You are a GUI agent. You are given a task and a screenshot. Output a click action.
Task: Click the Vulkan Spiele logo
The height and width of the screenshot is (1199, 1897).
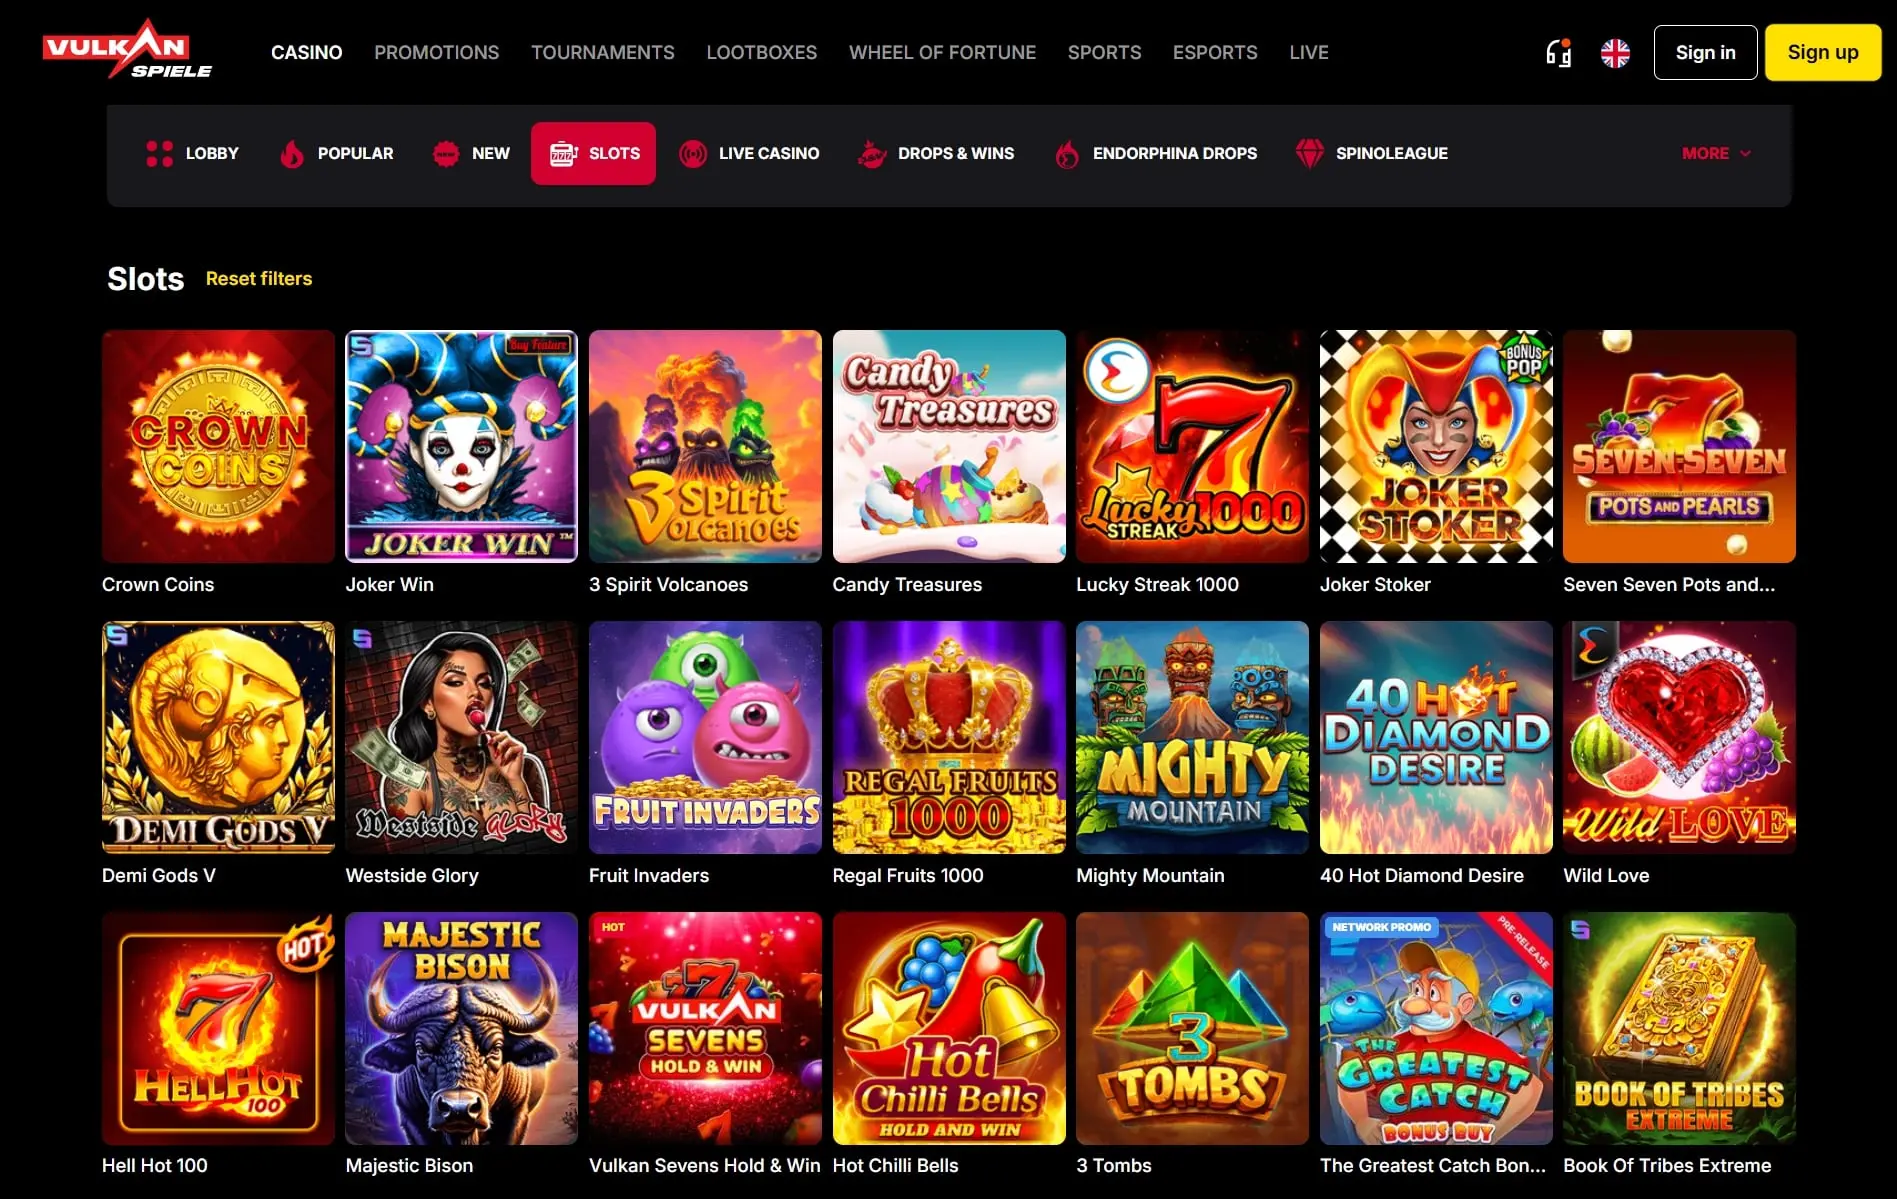pos(127,49)
